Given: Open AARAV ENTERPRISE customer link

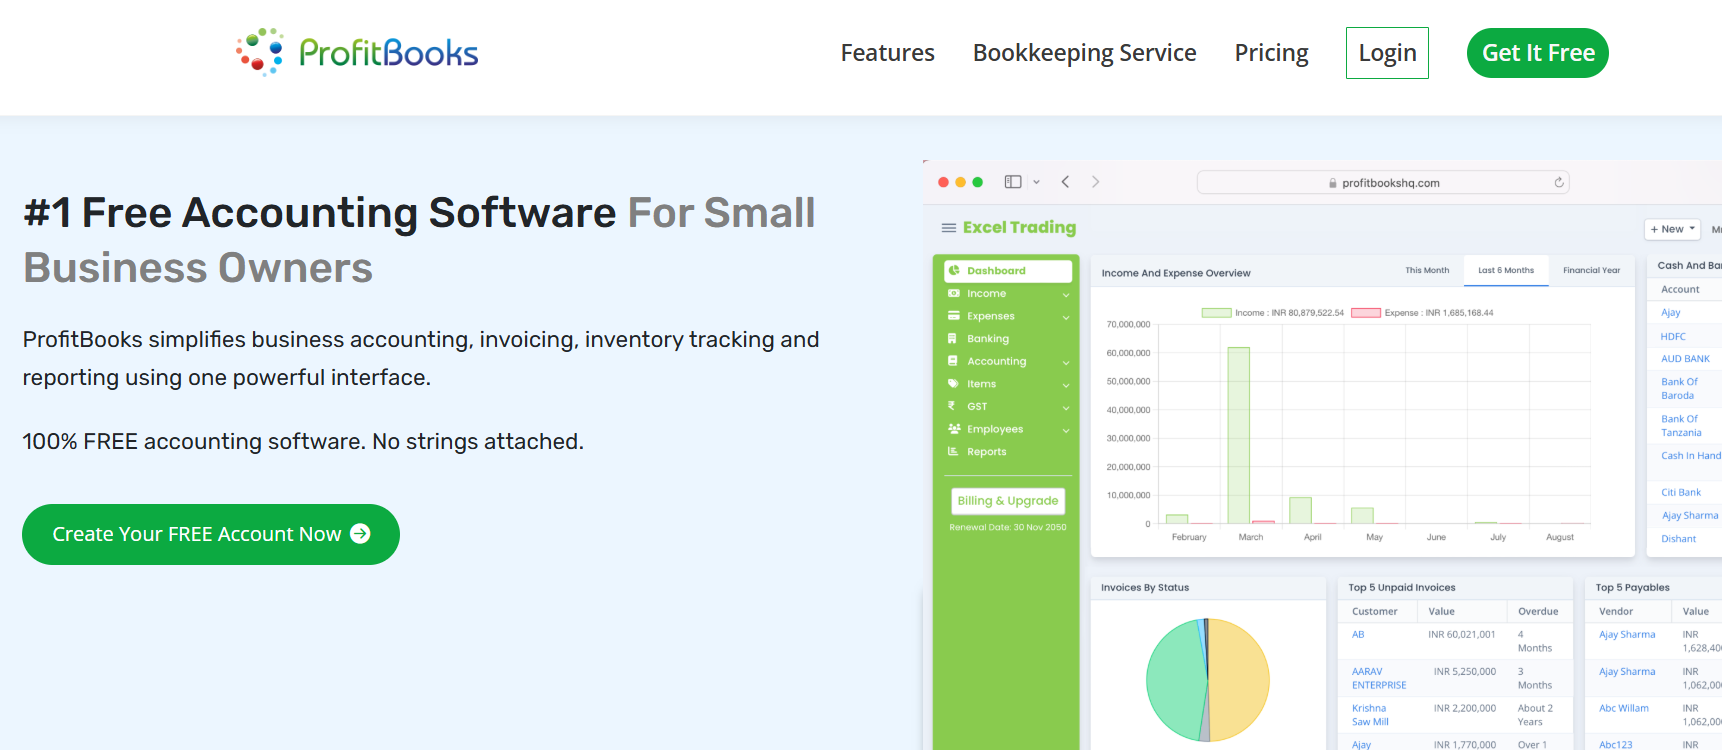Looking at the screenshot, I should pyautogui.click(x=1379, y=679).
